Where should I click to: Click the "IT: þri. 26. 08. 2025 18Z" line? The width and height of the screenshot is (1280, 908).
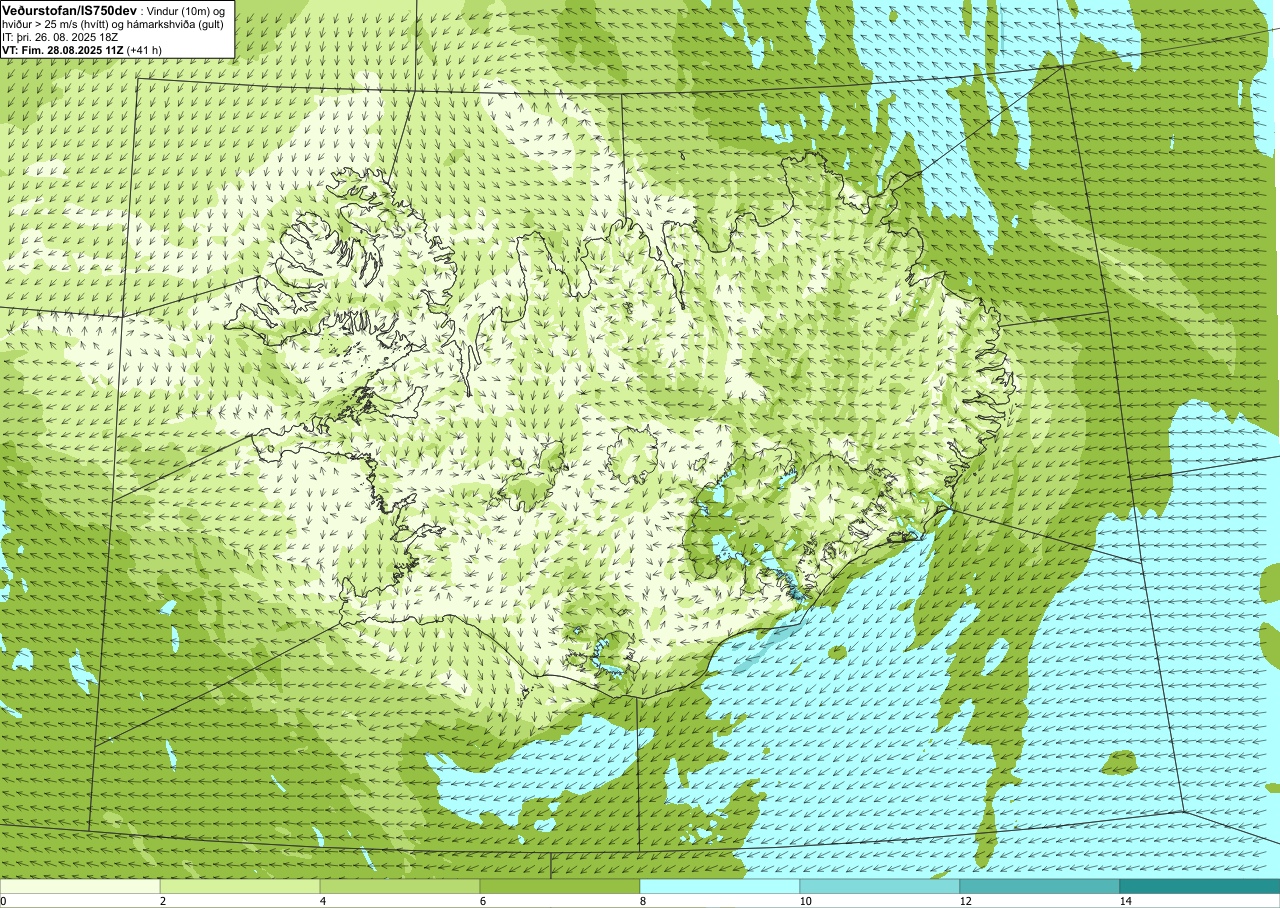[x=60, y=37]
